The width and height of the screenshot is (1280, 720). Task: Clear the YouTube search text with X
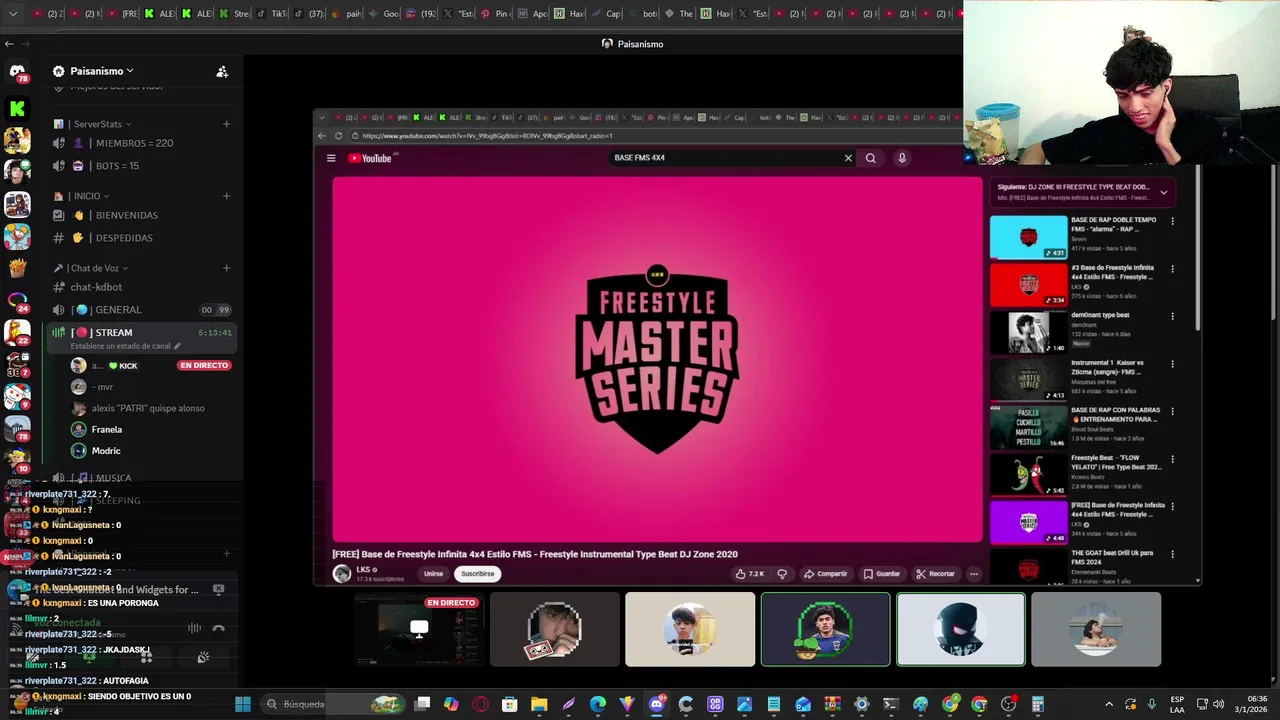[848, 158]
